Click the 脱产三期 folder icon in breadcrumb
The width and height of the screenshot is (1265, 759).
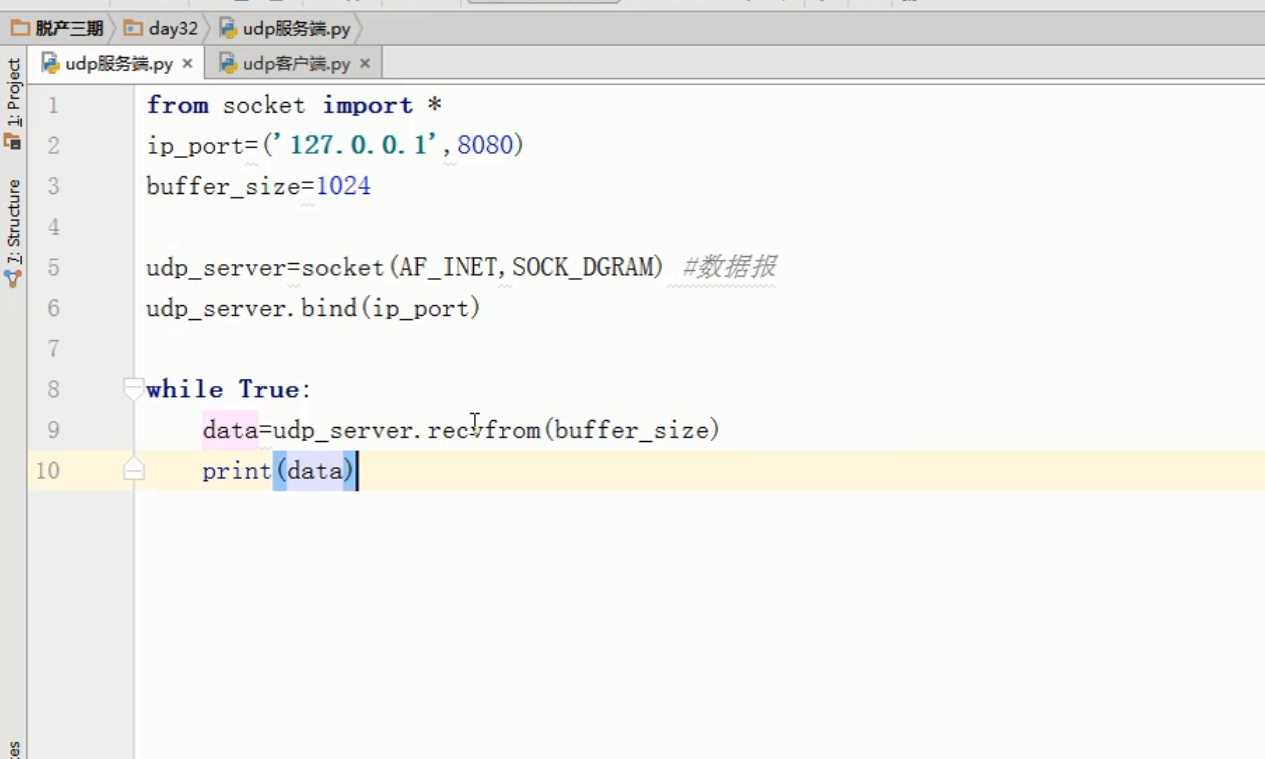pos(20,28)
